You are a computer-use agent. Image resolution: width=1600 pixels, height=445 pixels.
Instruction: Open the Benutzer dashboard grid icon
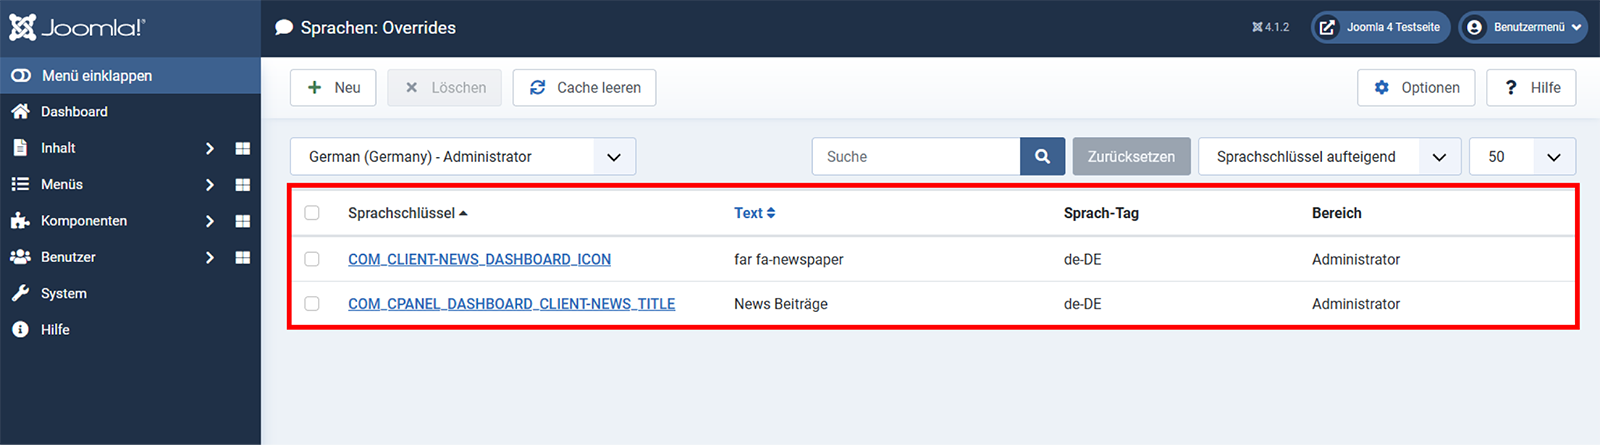click(242, 257)
